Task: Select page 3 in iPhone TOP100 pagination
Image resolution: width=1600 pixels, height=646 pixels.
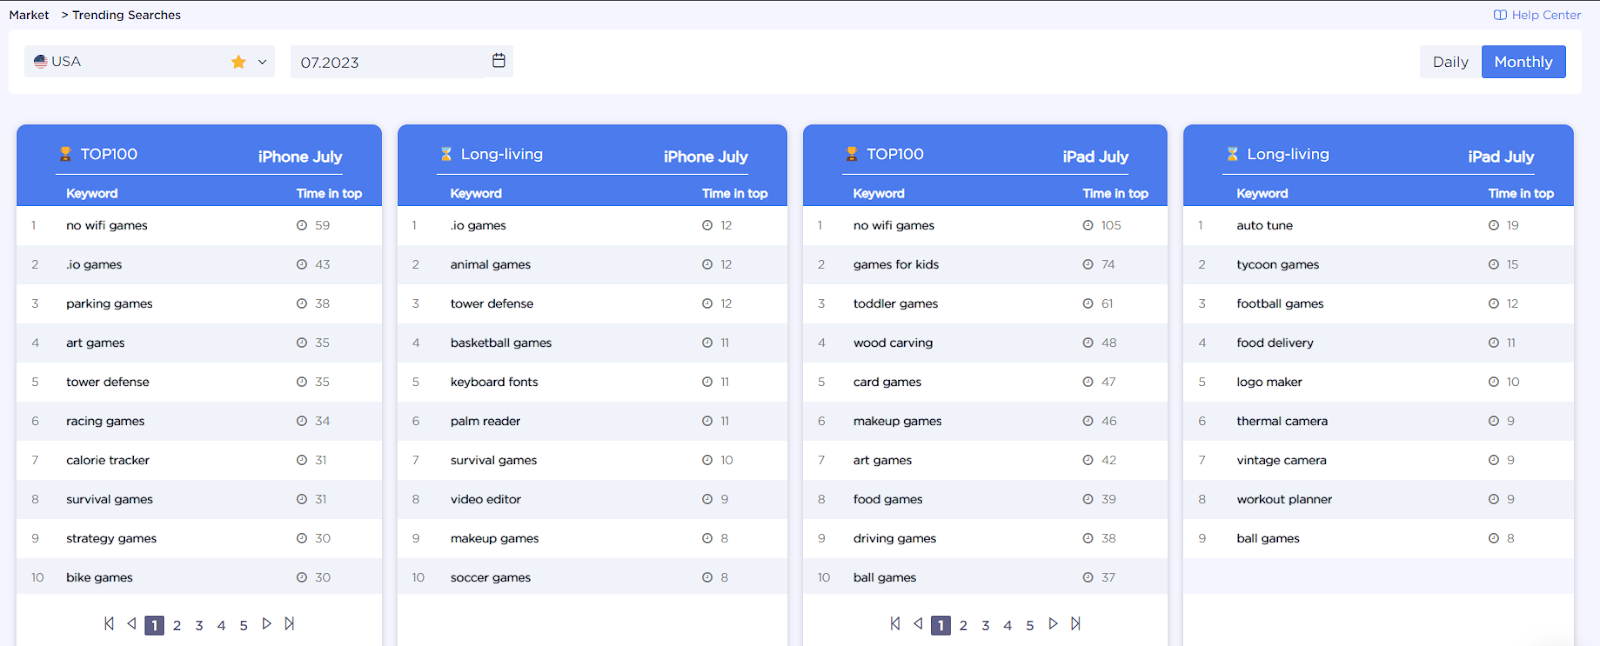Action: pos(199,626)
